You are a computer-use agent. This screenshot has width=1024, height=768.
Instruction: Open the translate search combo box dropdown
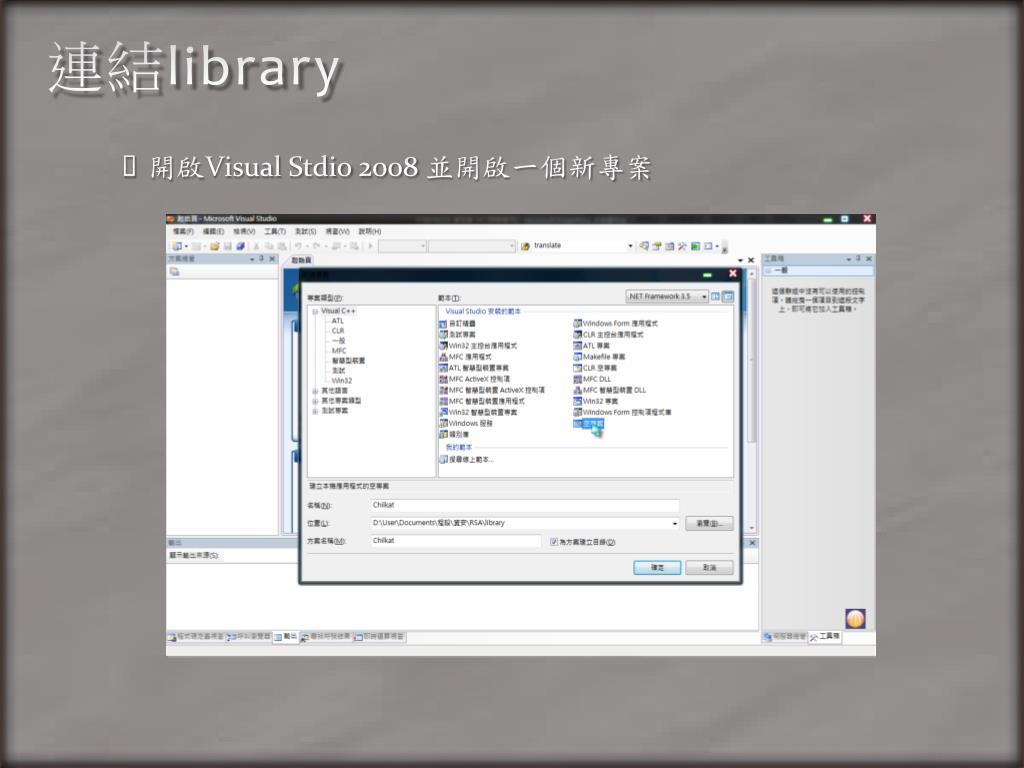coord(630,246)
